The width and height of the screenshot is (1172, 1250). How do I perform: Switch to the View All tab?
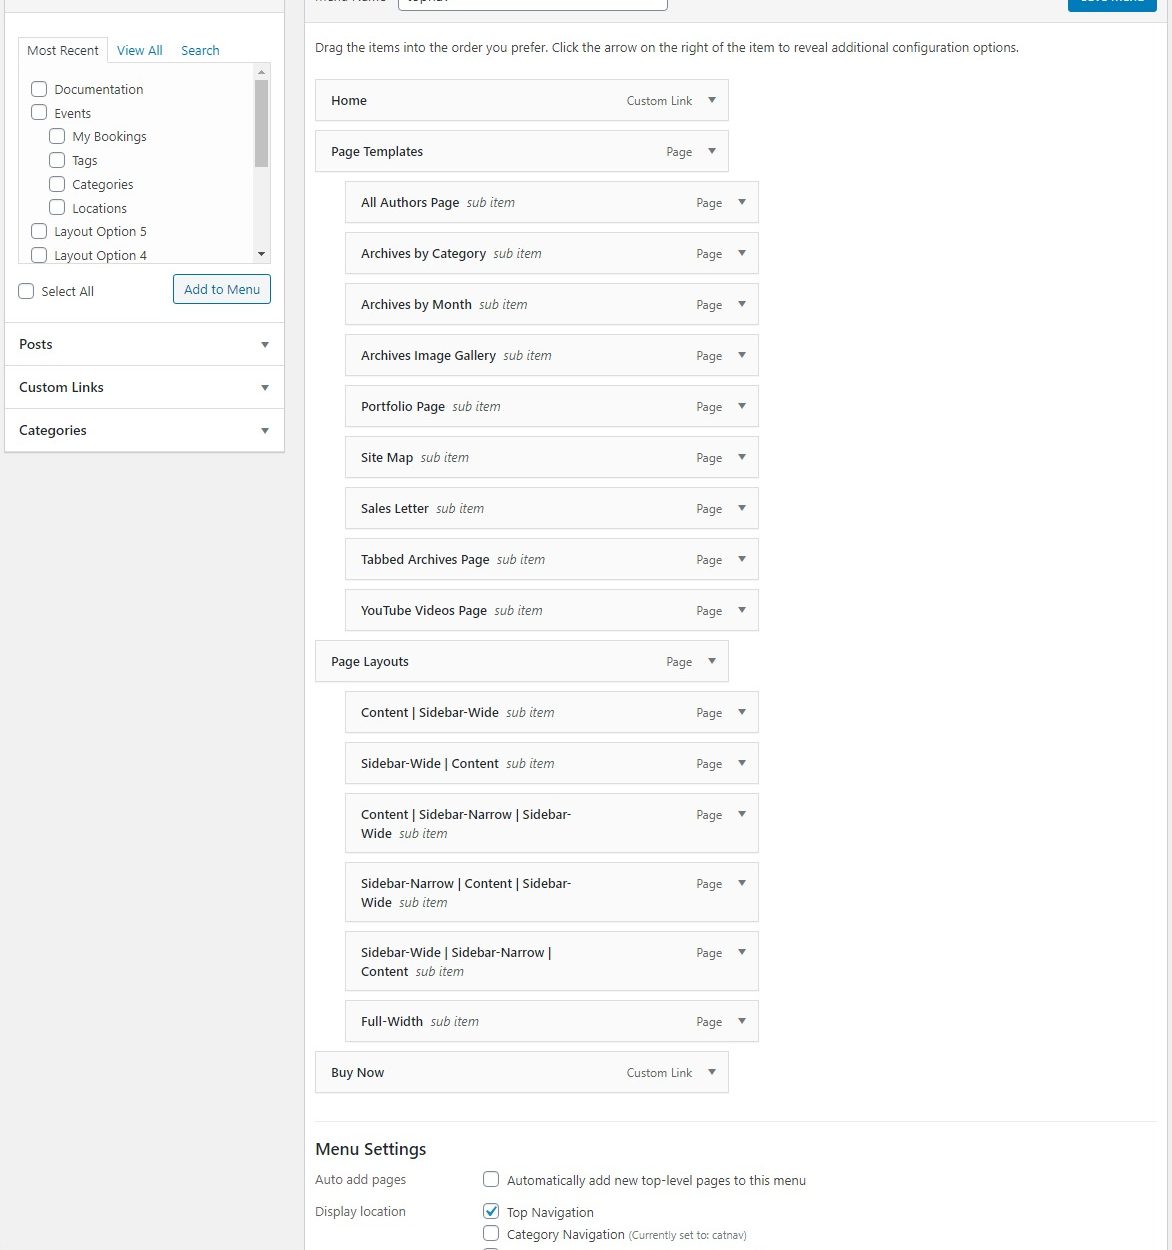pyautogui.click(x=139, y=50)
